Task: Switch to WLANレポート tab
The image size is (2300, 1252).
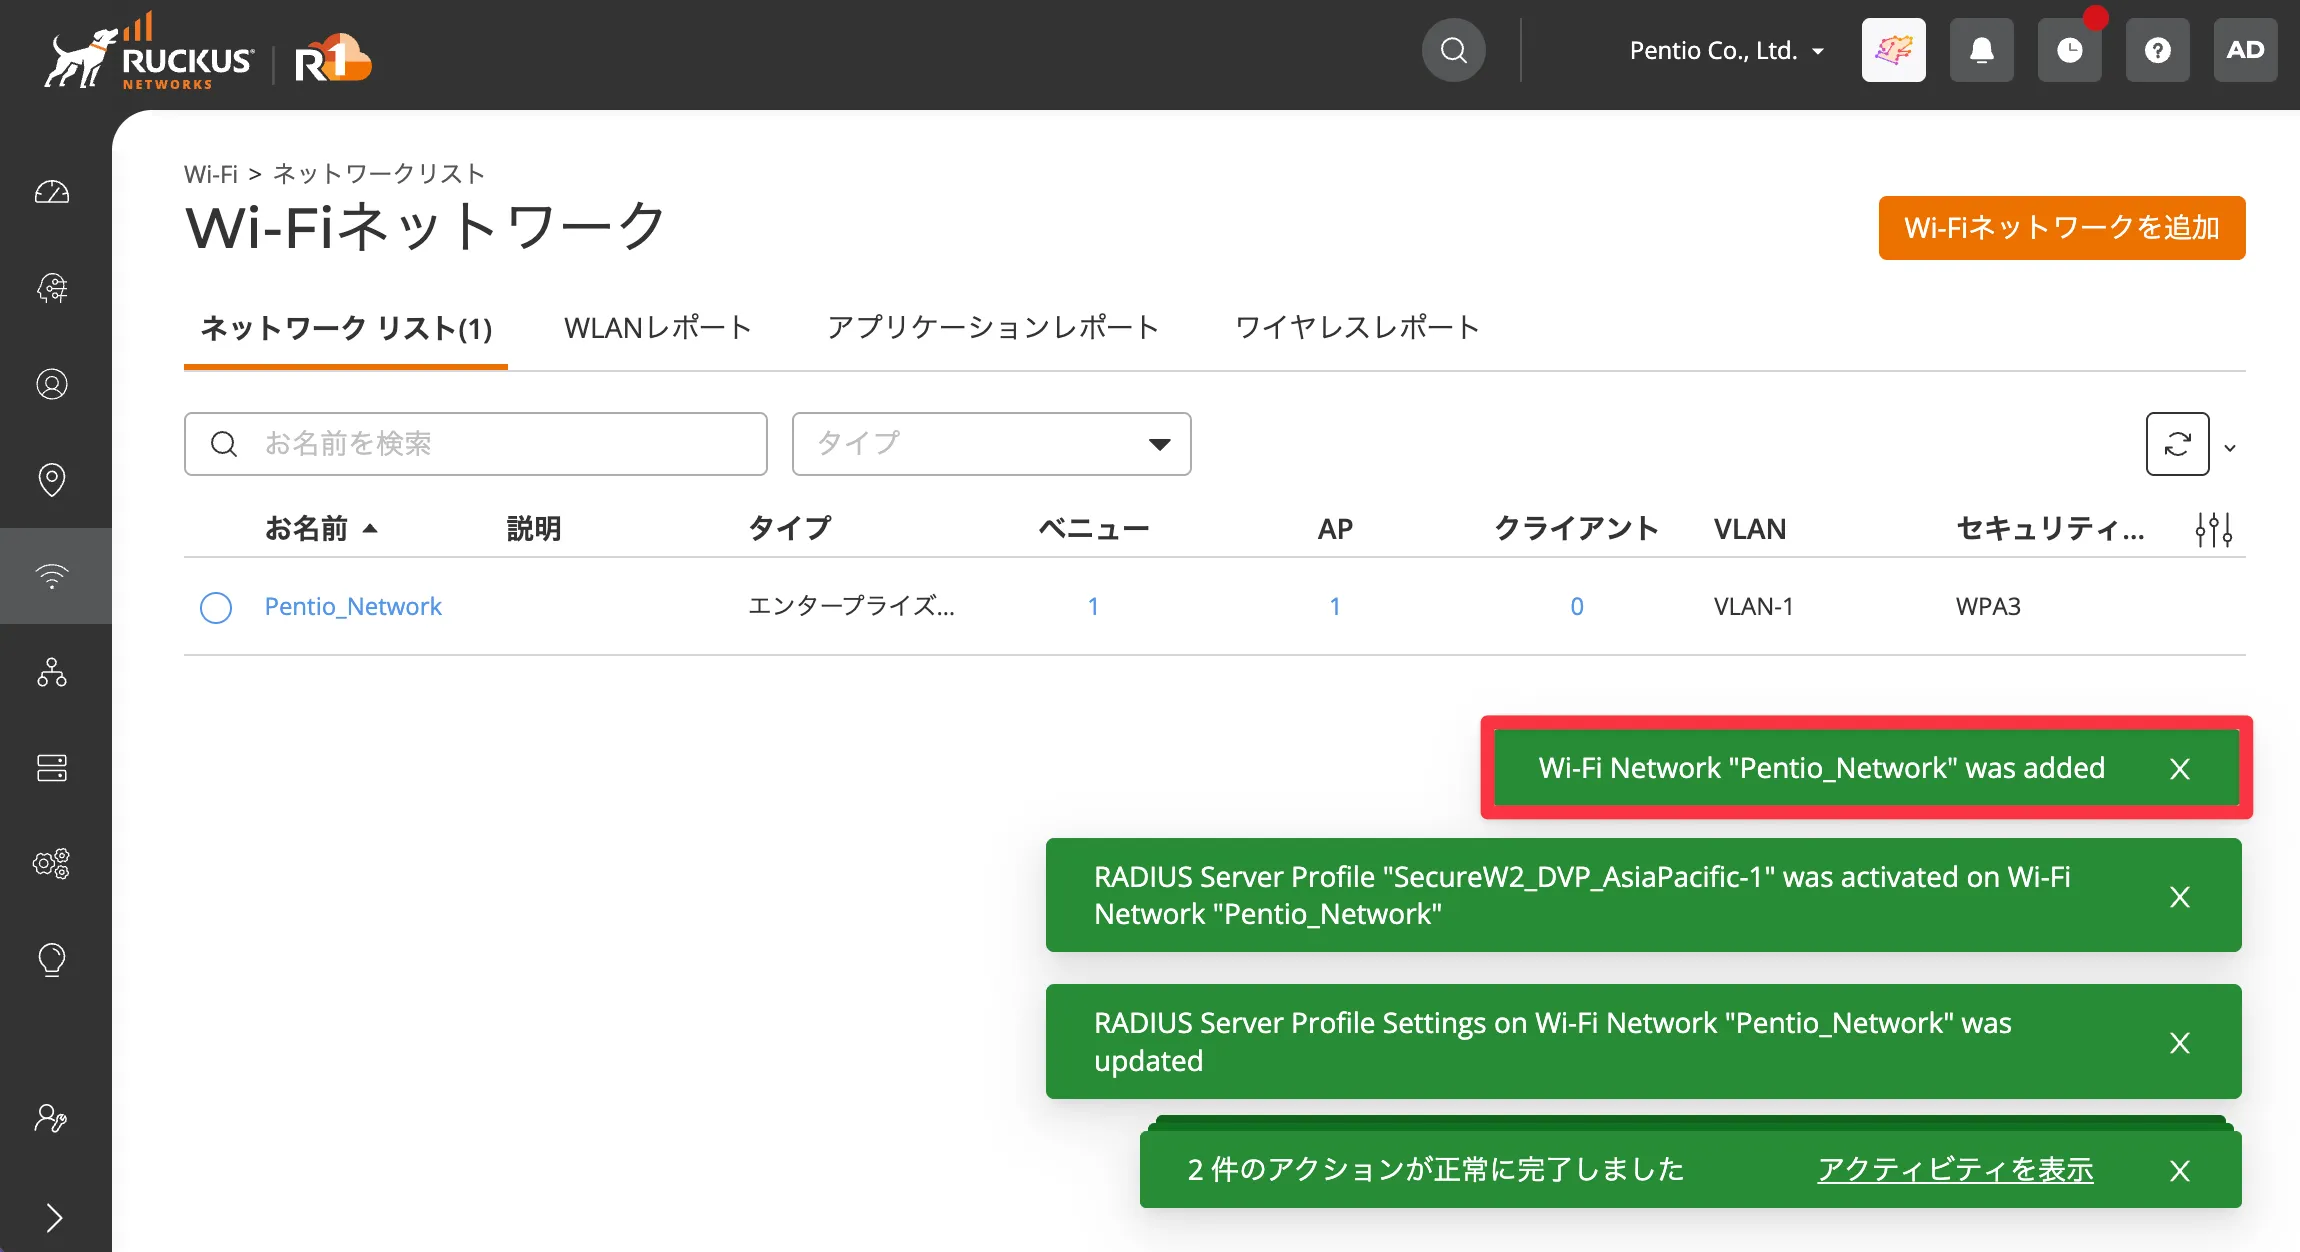Action: pos(658,328)
